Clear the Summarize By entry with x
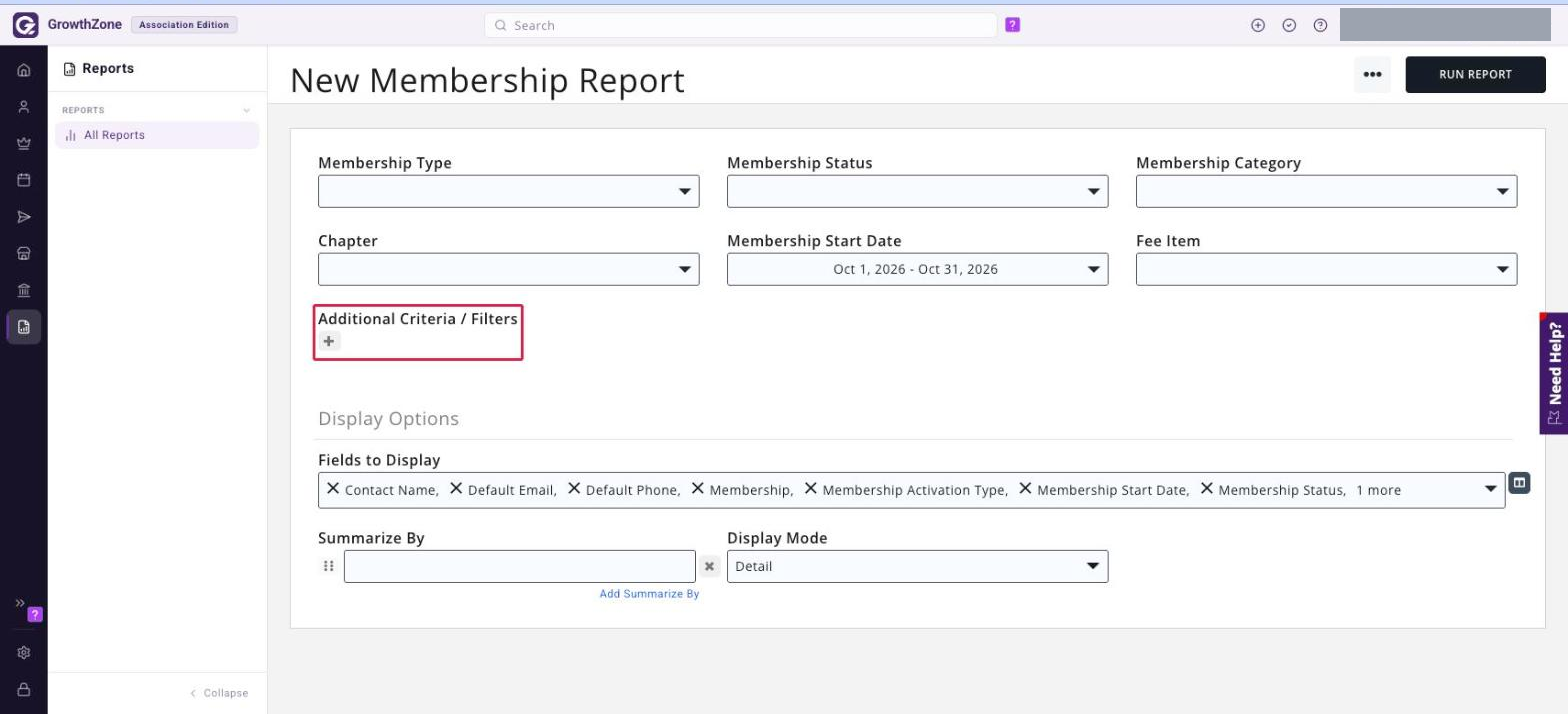Image resolution: width=1568 pixels, height=714 pixels. click(709, 567)
